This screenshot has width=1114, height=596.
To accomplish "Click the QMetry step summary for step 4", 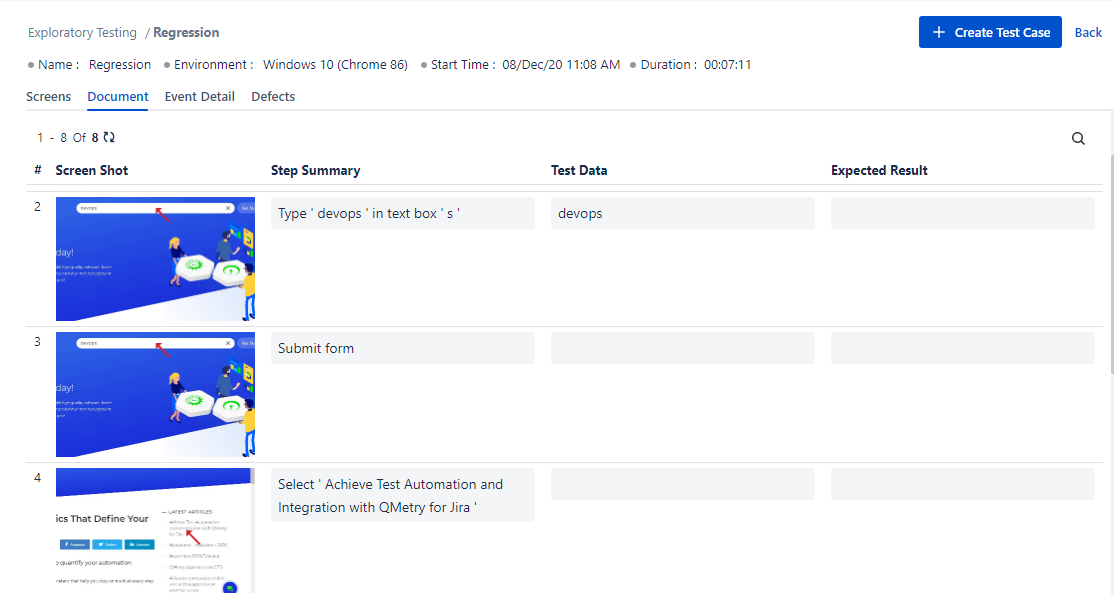I will [x=402, y=495].
